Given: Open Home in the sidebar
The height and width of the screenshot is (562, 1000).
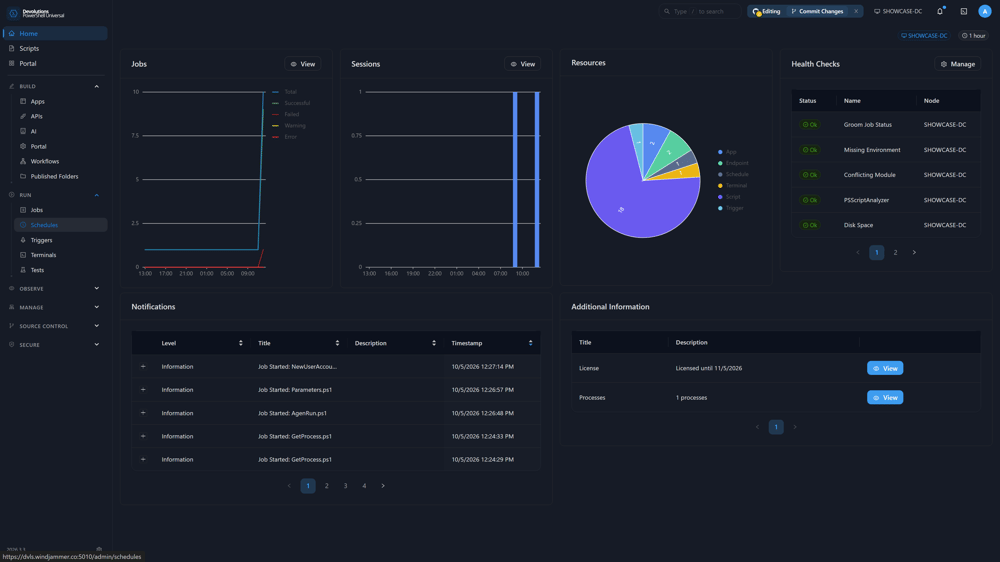Looking at the screenshot, I should [x=55, y=33].
